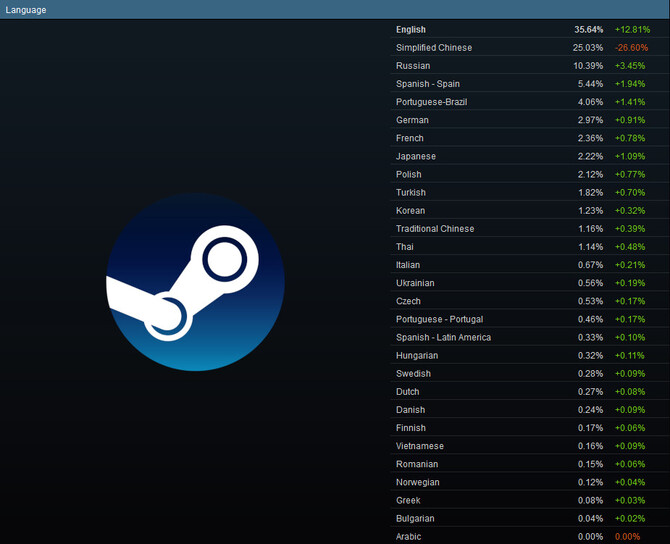Click the +1.41% Portuguese-Brazil change
670x544 pixels.
(630, 102)
